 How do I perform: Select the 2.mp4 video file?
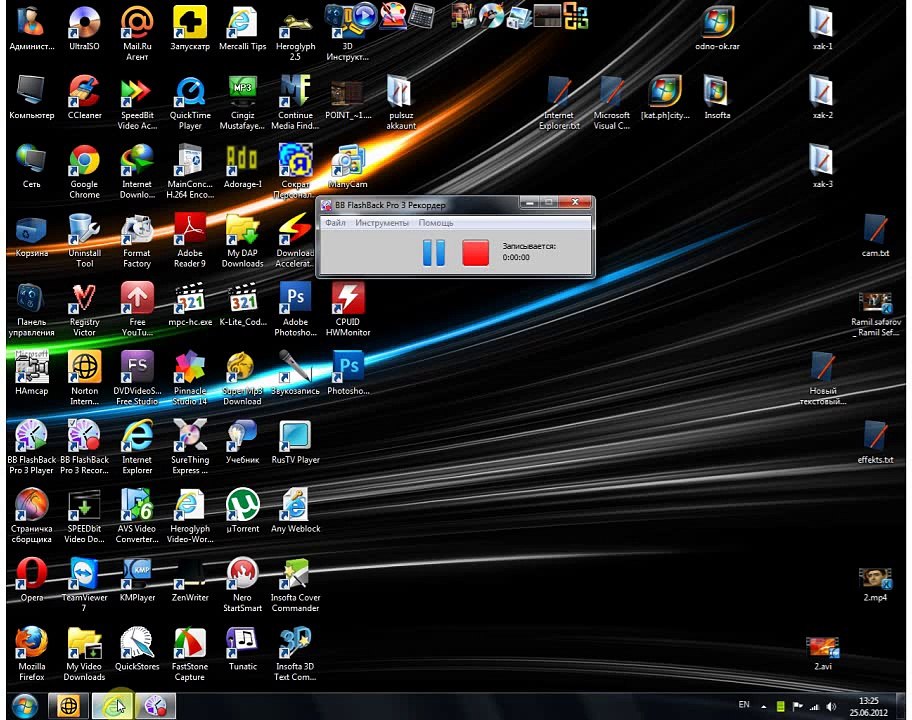[875, 585]
